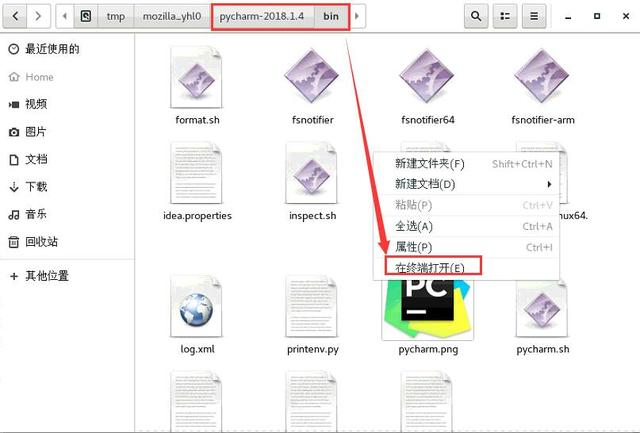Select the inspect.sh script icon
Image resolution: width=640 pixels, height=433 pixels.
pyautogui.click(x=311, y=173)
